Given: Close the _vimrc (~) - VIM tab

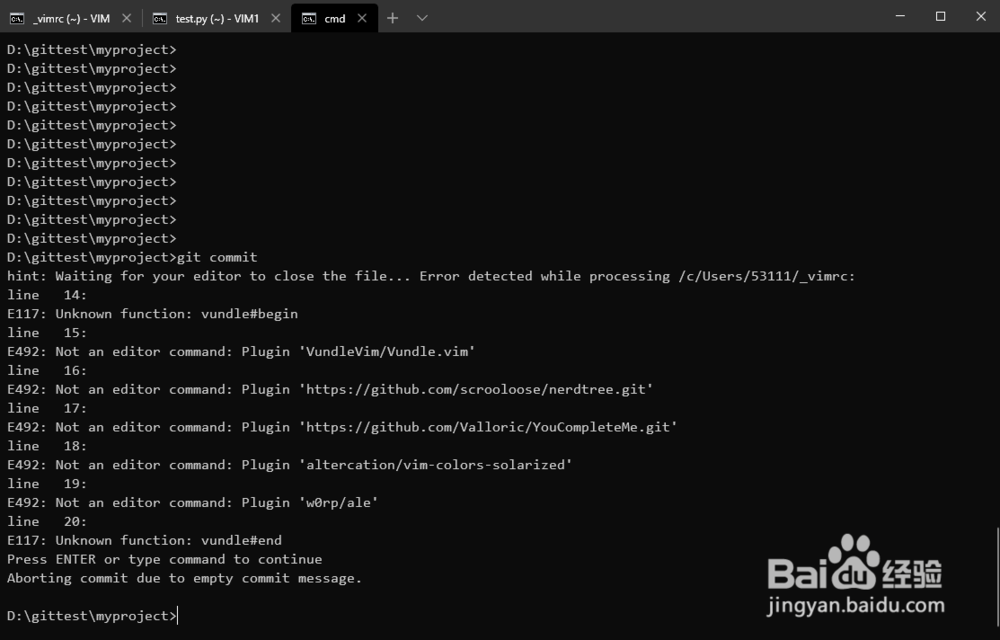Looking at the screenshot, I should [126, 18].
